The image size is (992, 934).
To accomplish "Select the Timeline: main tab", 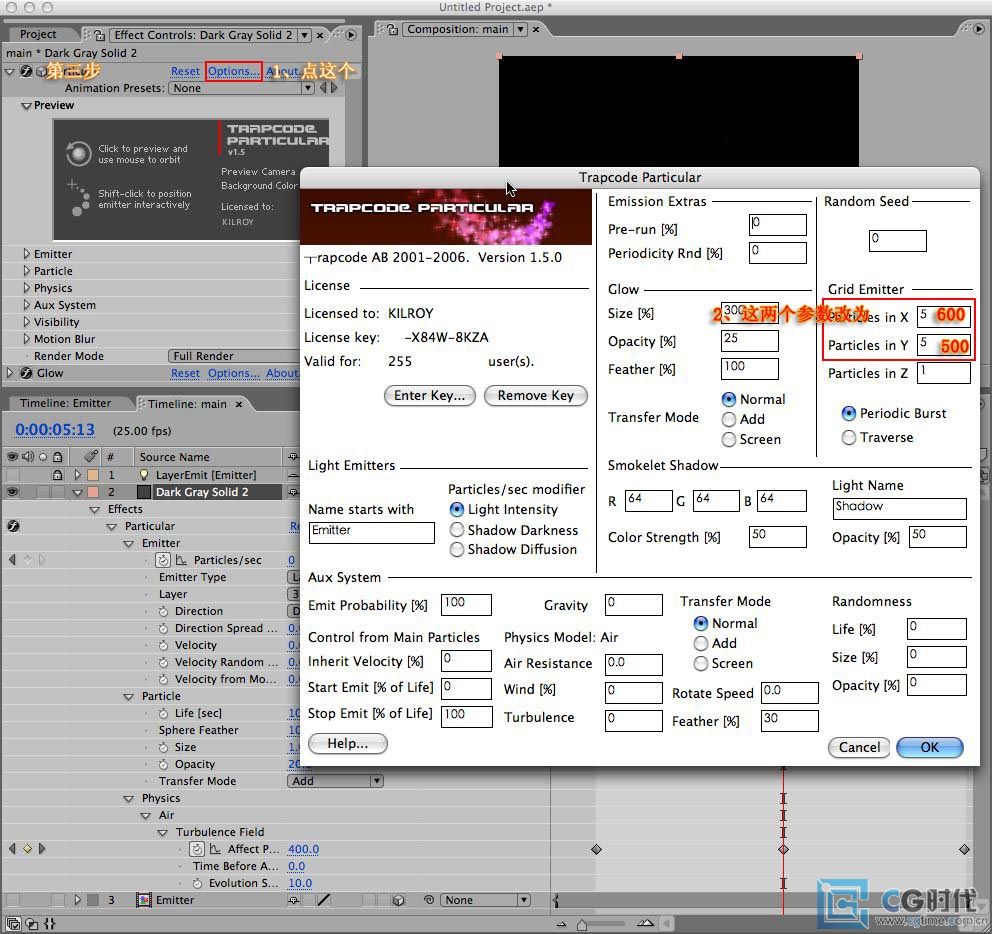I will tap(187, 404).
